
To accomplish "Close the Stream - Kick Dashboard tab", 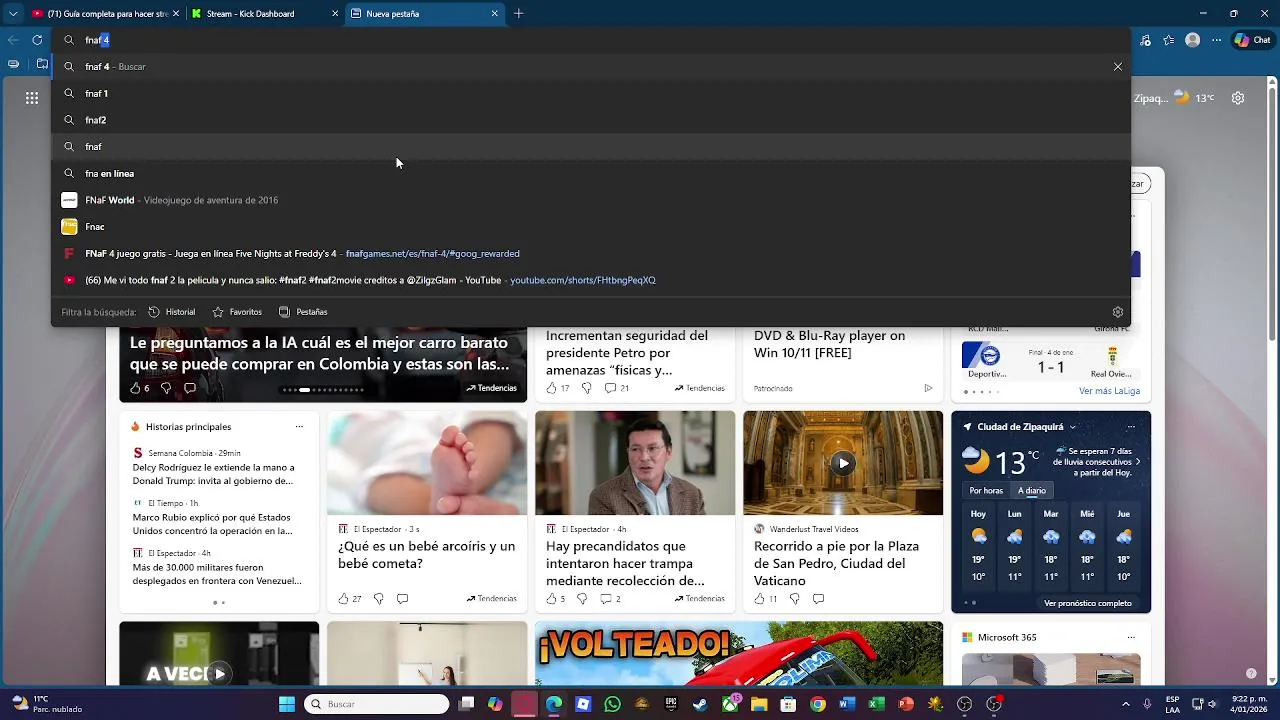I will click(x=336, y=14).
